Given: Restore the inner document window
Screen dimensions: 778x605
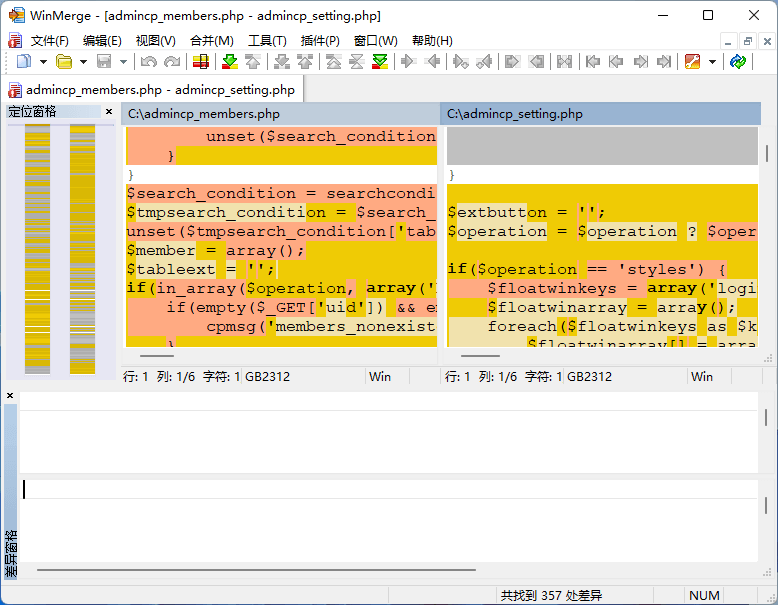Looking at the screenshot, I should click(x=748, y=41).
